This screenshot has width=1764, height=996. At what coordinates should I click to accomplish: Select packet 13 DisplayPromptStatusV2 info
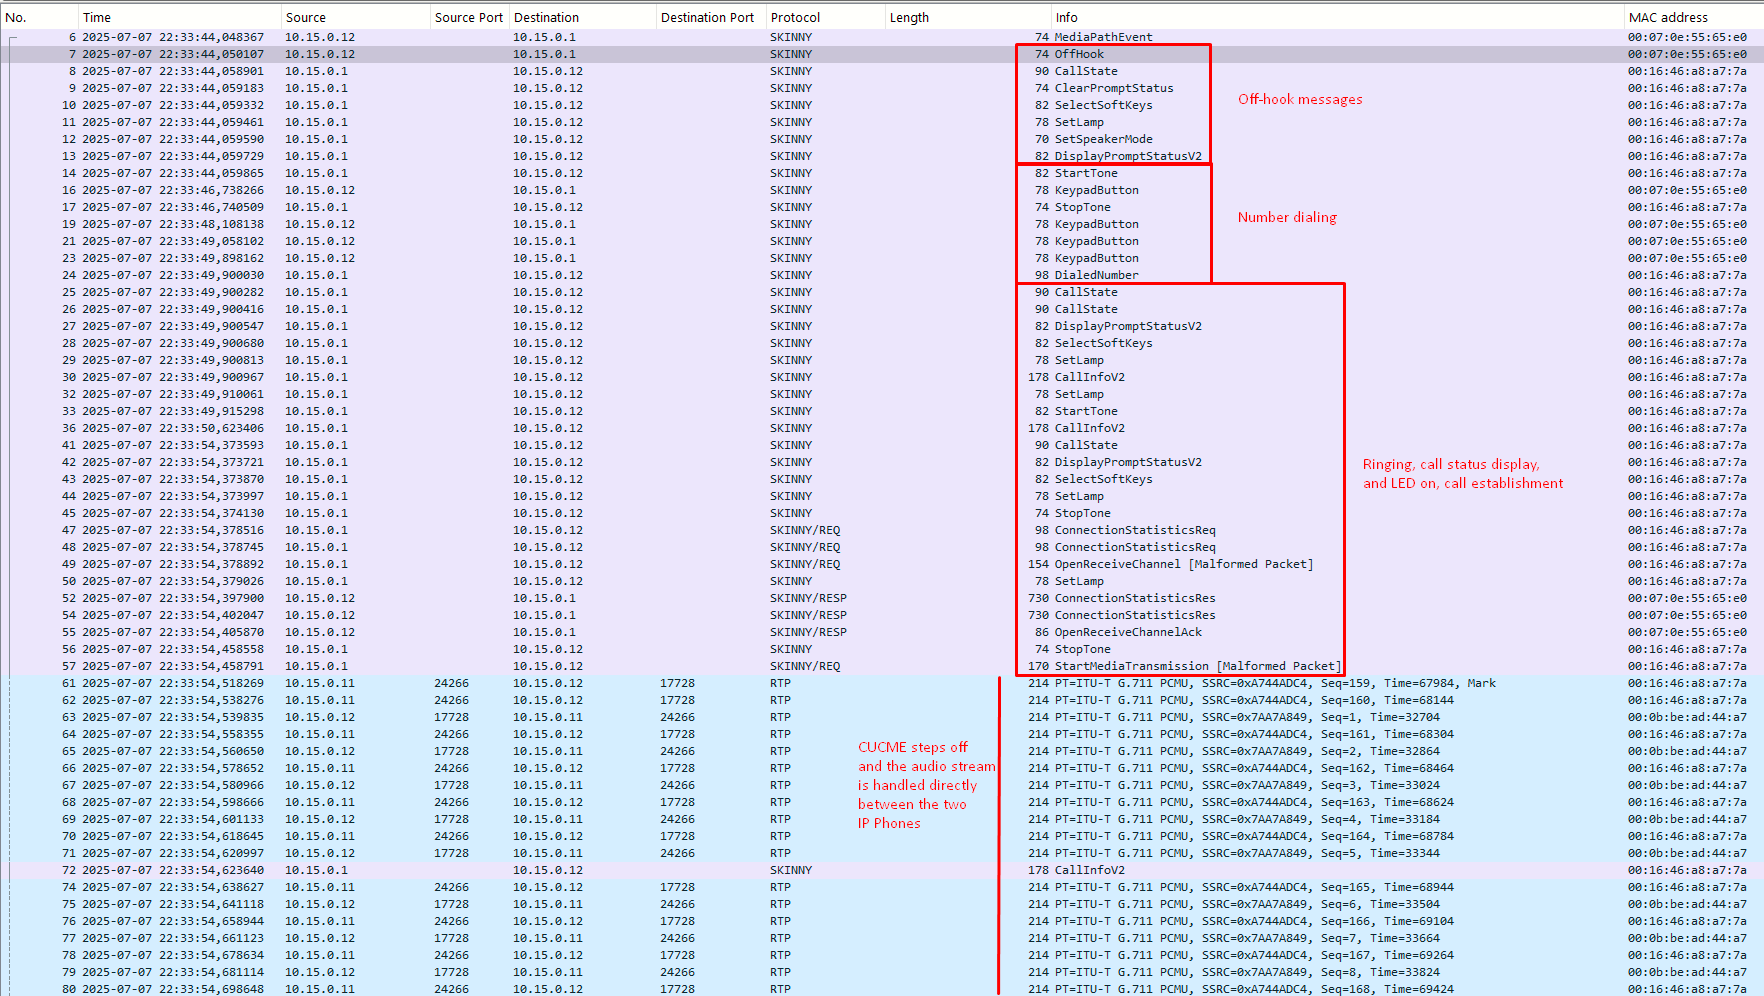1128,156
